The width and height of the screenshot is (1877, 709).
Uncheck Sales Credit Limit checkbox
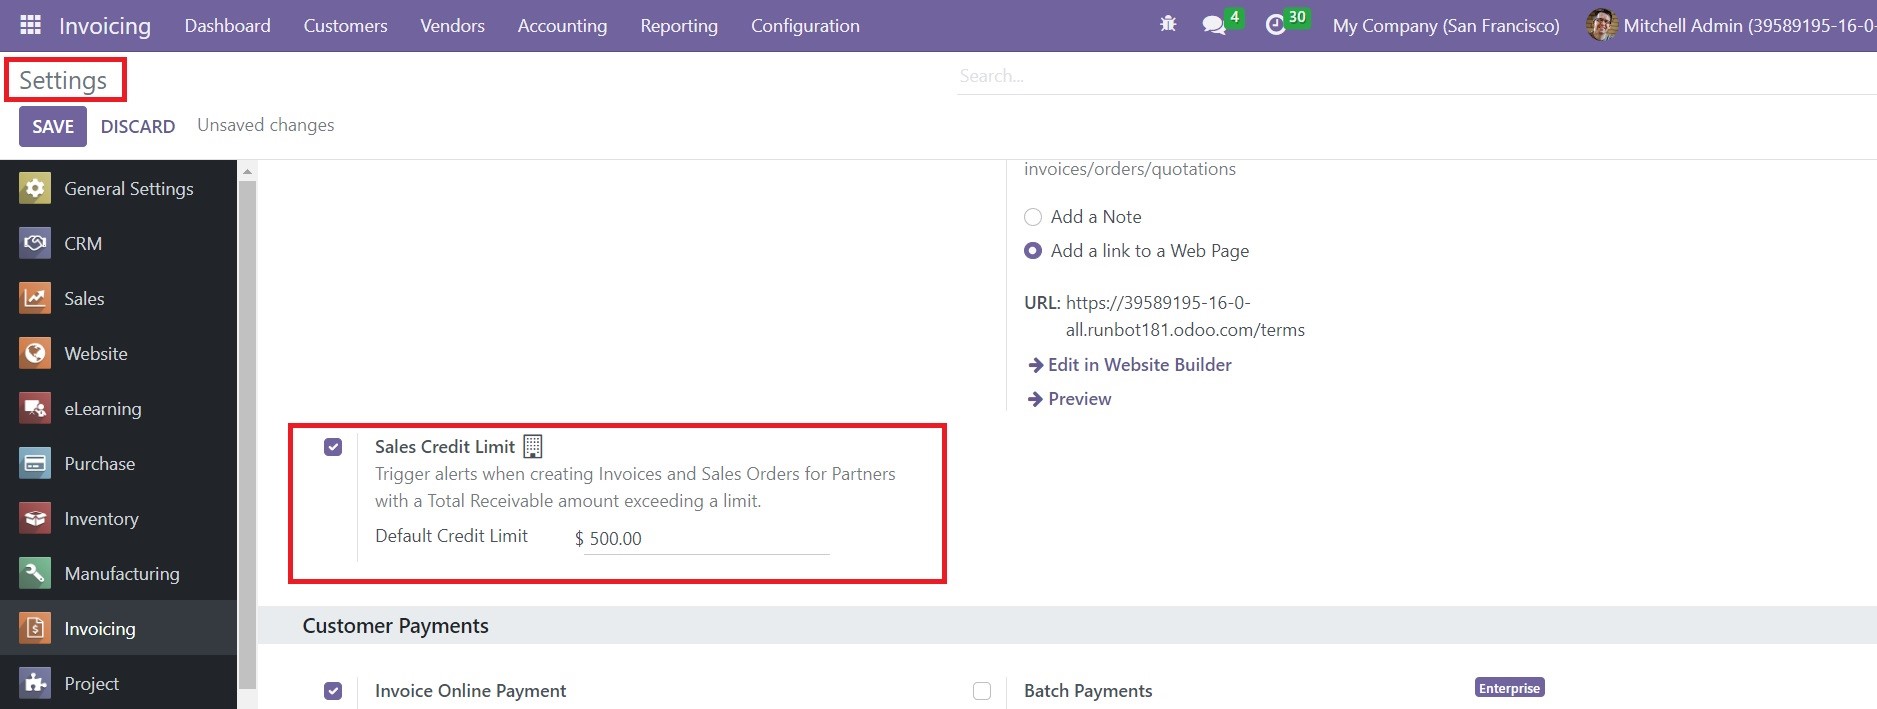coord(333,447)
